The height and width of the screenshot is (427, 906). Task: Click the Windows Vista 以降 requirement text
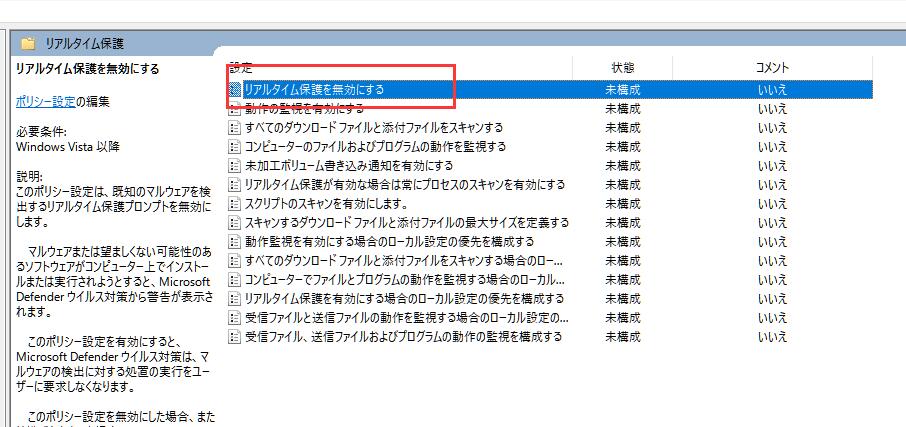[68, 147]
